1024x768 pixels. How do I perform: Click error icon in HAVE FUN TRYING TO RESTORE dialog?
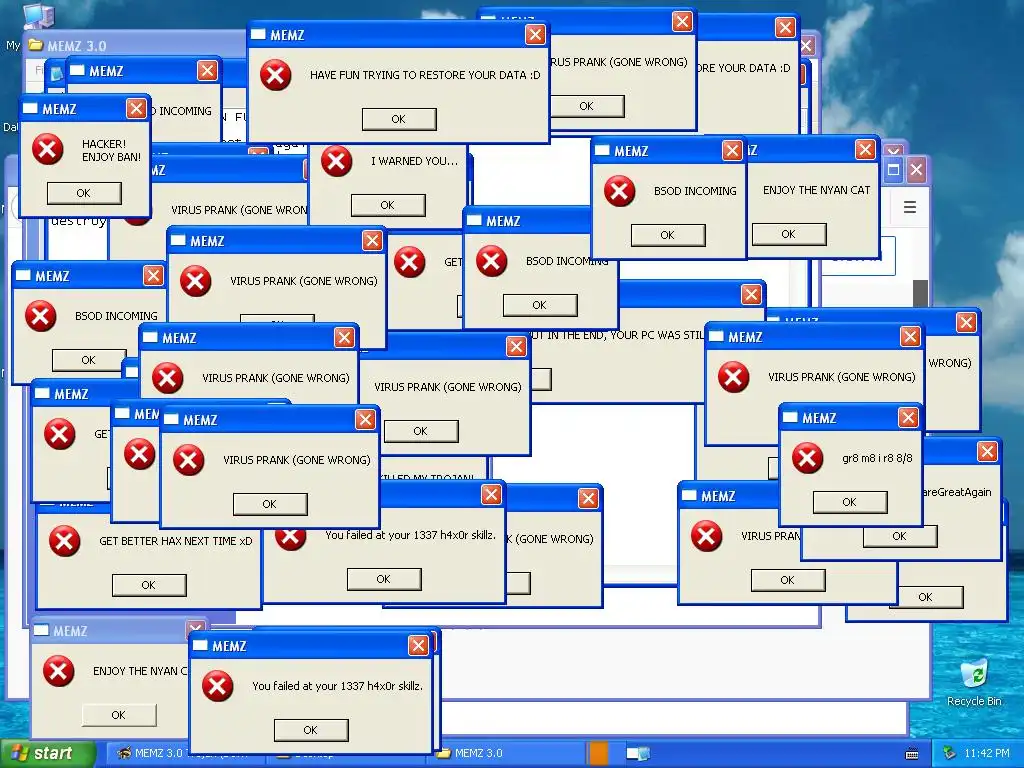coord(276,74)
